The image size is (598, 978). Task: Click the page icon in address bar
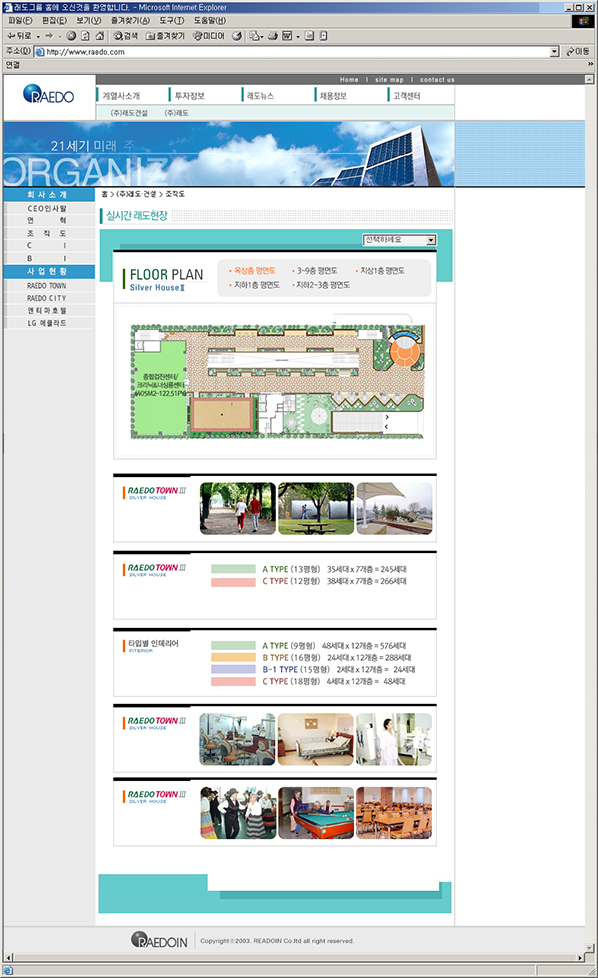pos(40,52)
